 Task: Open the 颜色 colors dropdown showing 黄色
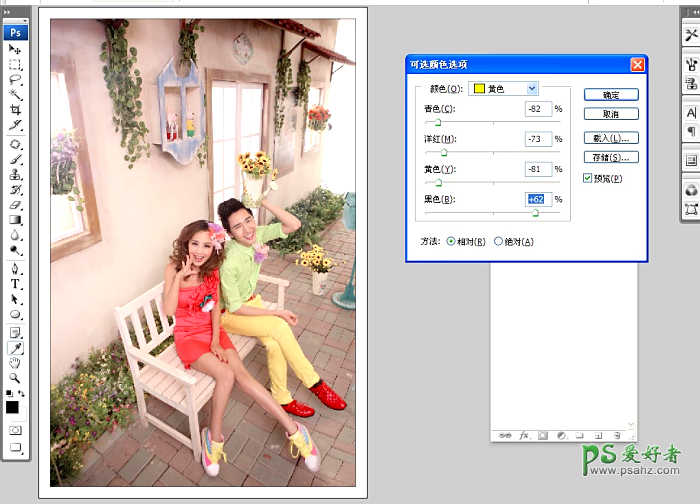[x=505, y=89]
